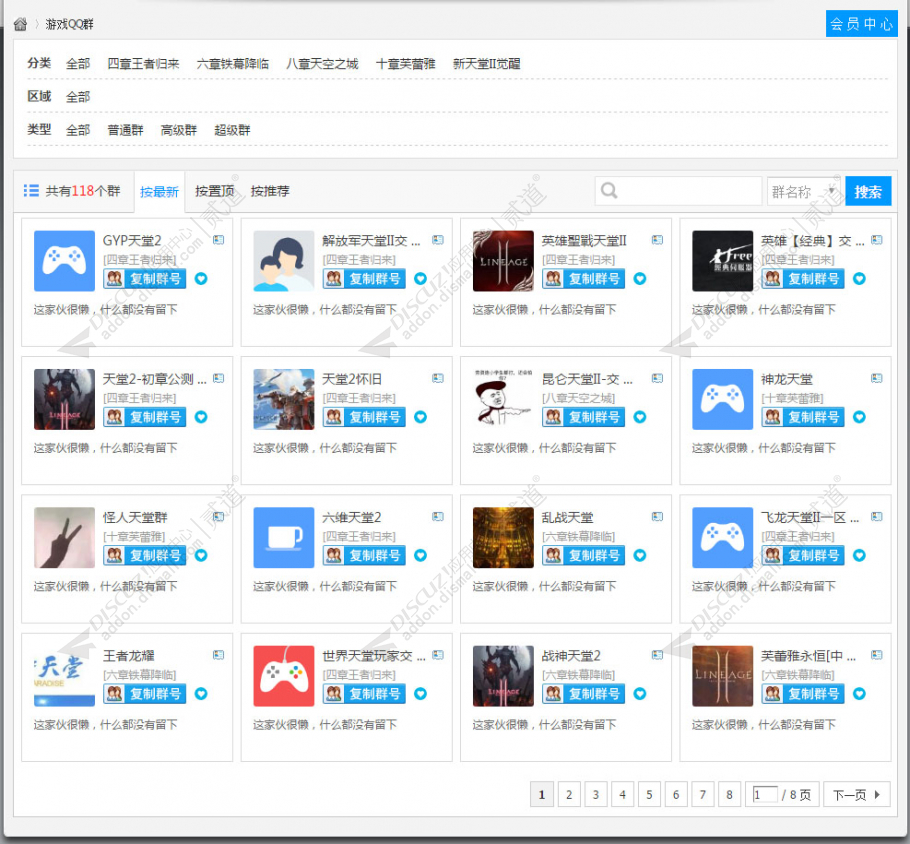Copy group number of 神龙天堂
This screenshot has height=844, width=910.
coord(803,417)
